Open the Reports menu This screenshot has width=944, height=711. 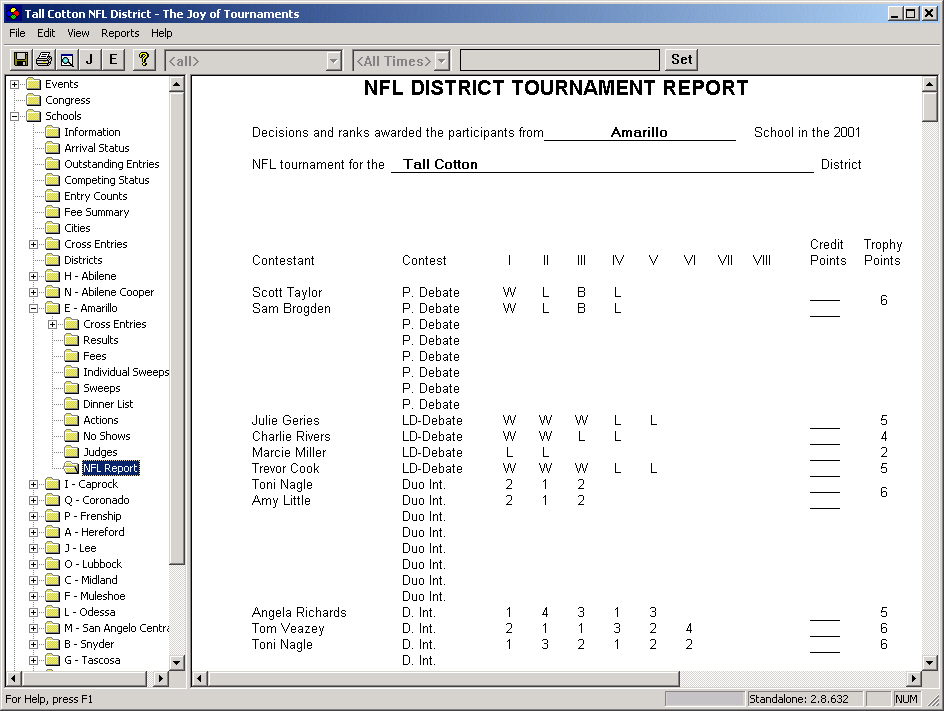click(120, 33)
